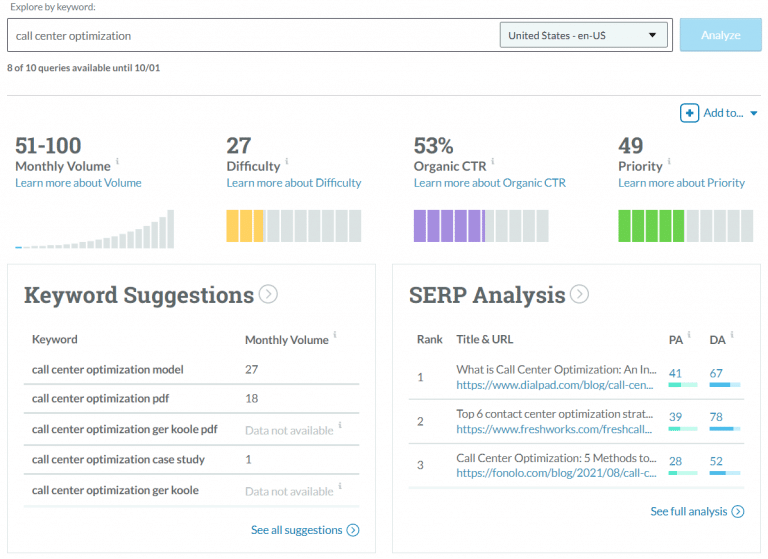
Task: Open Learn more about Volume link
Action: coord(78,183)
